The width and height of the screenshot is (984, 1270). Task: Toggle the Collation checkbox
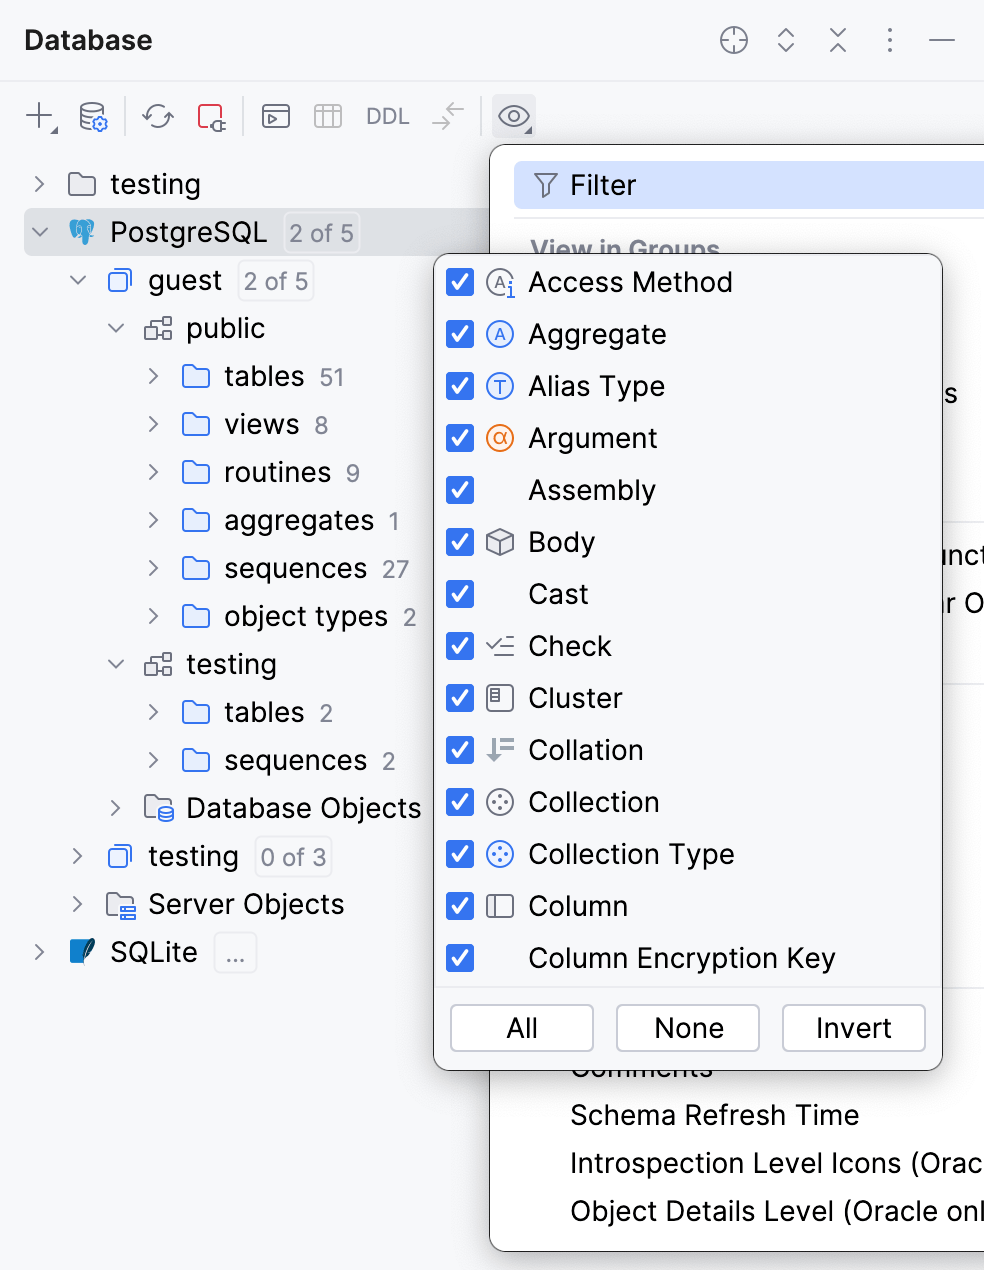point(459,750)
